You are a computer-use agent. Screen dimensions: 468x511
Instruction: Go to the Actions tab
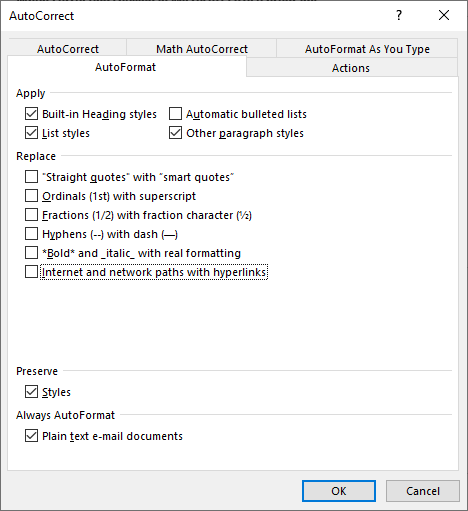pos(351,68)
